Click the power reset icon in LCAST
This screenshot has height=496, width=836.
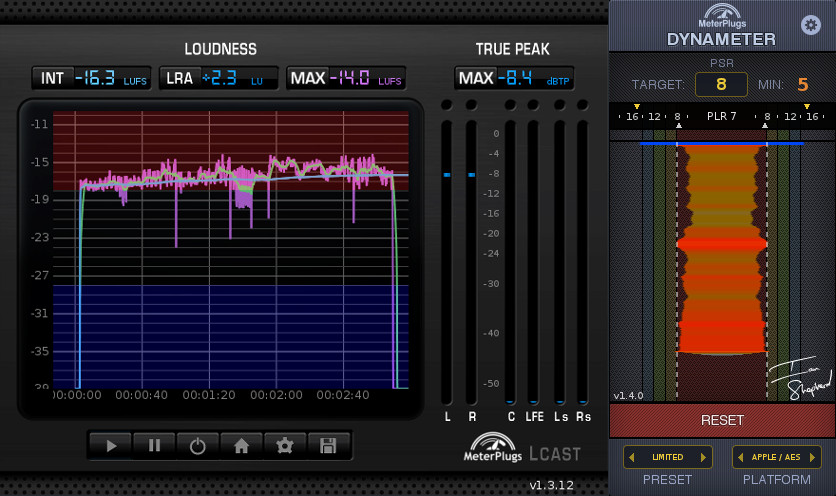[x=197, y=445]
